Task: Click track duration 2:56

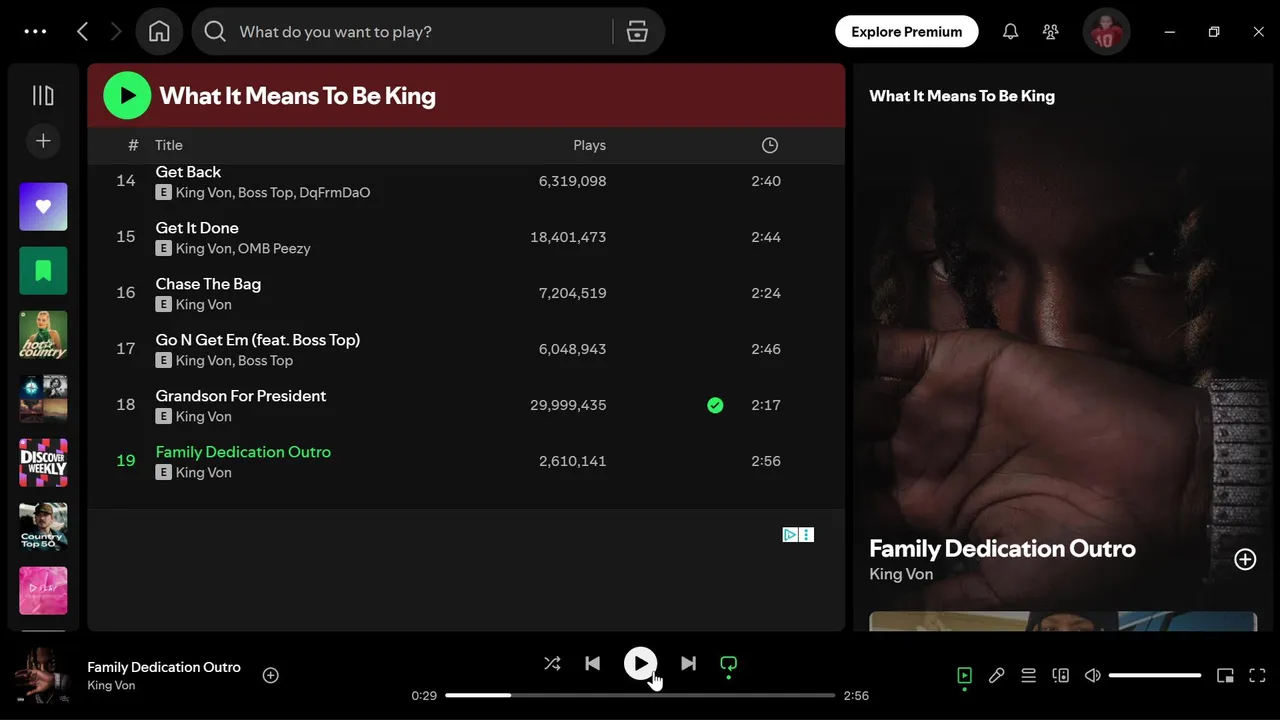Action: (x=766, y=461)
